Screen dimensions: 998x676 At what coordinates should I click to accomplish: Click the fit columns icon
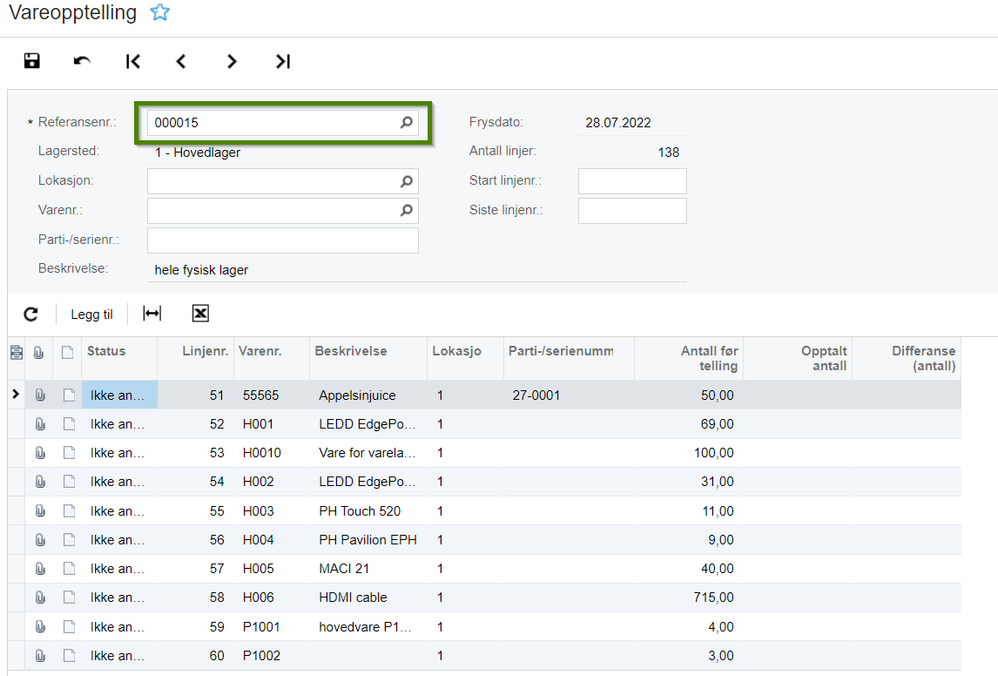click(152, 313)
